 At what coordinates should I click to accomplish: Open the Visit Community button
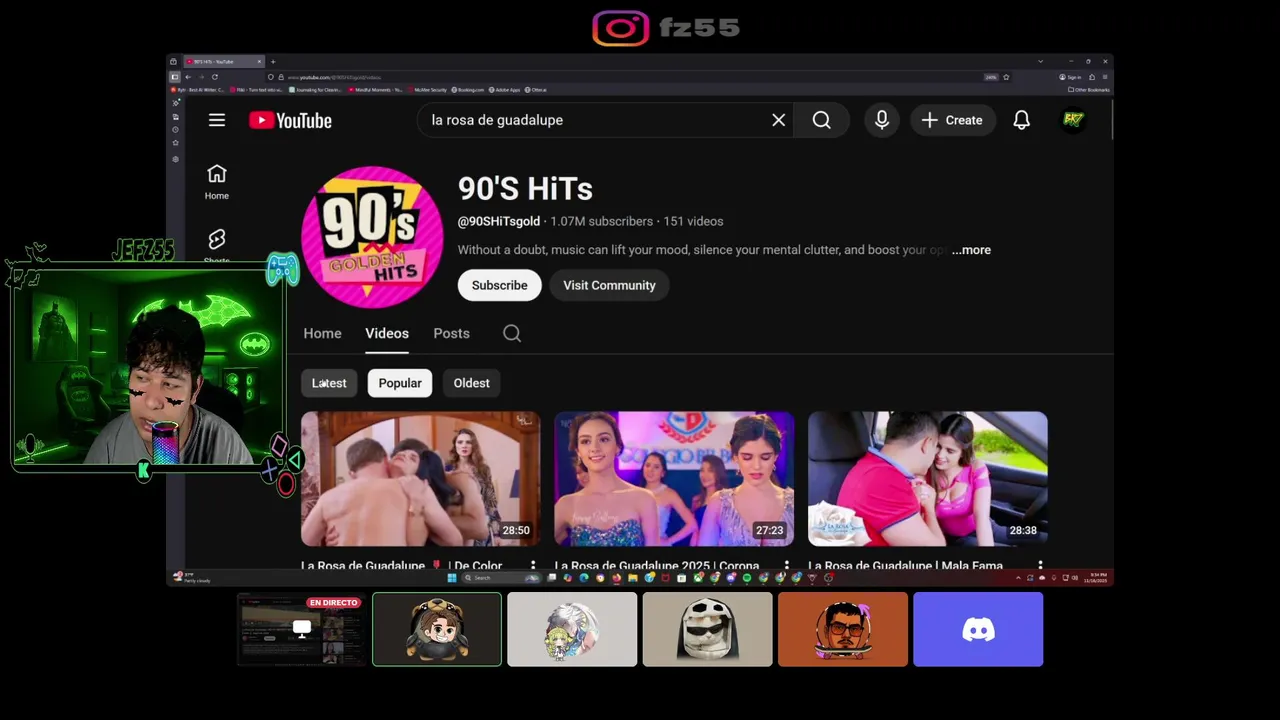609,285
